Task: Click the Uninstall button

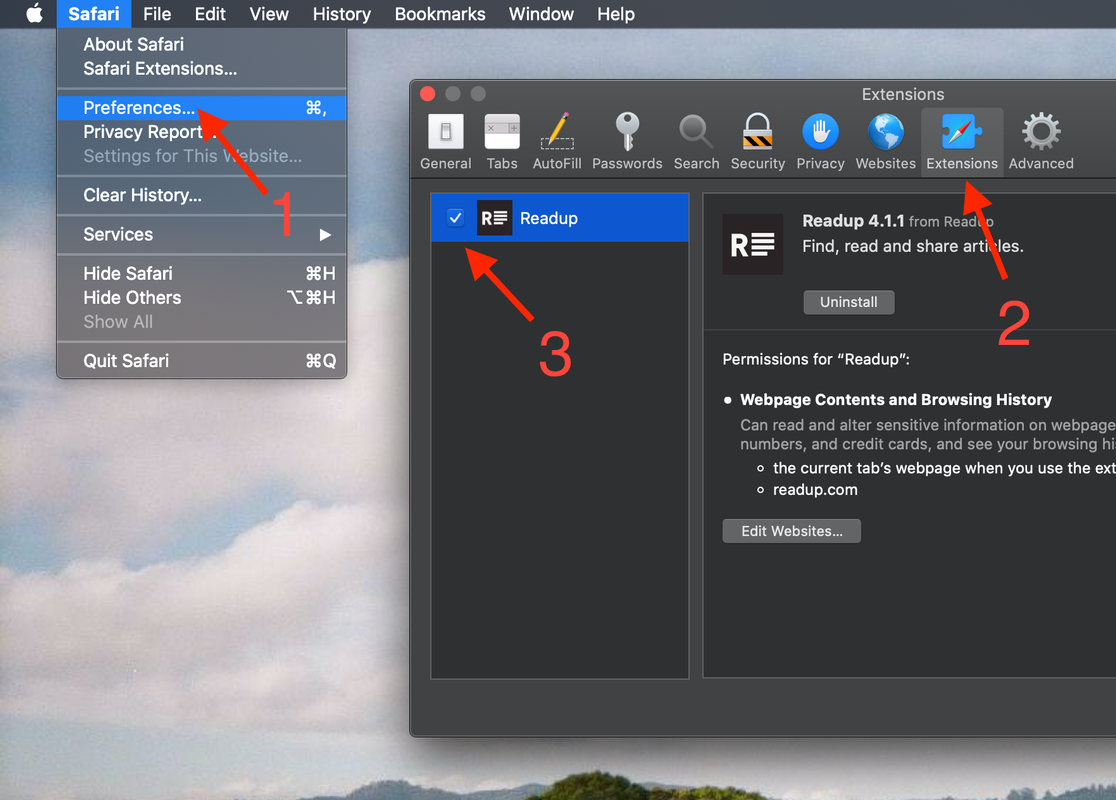Action: [x=848, y=302]
